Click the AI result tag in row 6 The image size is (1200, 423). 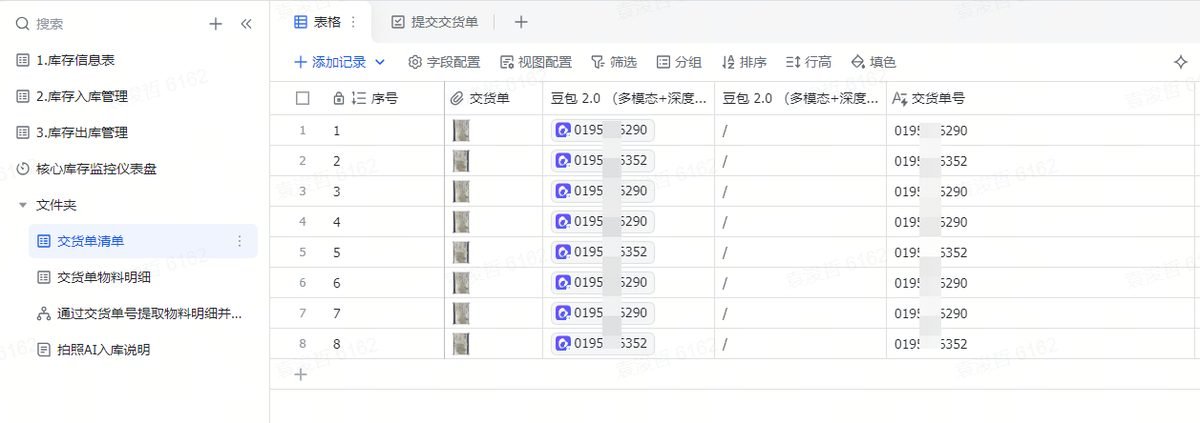(602, 282)
